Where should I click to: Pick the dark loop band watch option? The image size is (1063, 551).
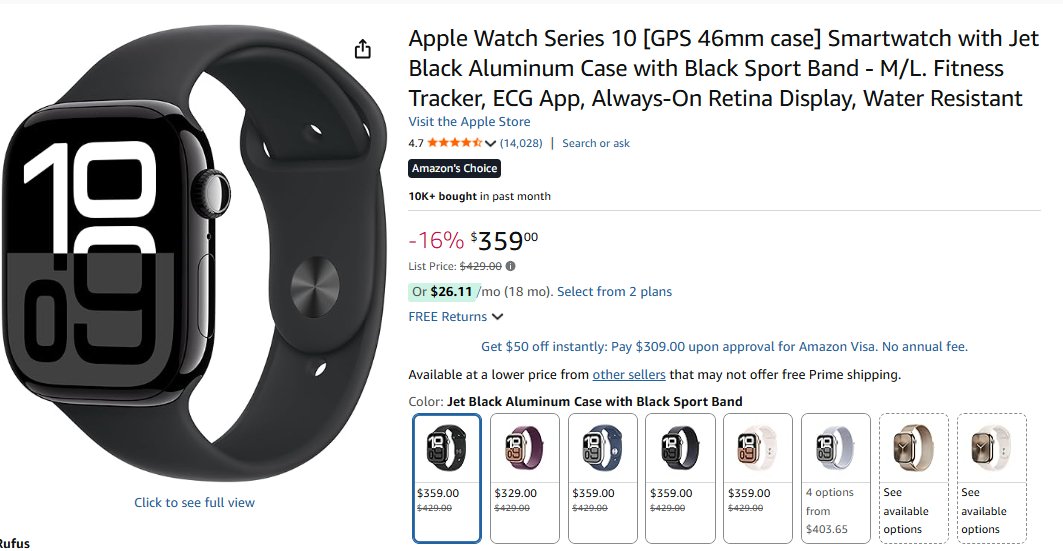point(680,477)
